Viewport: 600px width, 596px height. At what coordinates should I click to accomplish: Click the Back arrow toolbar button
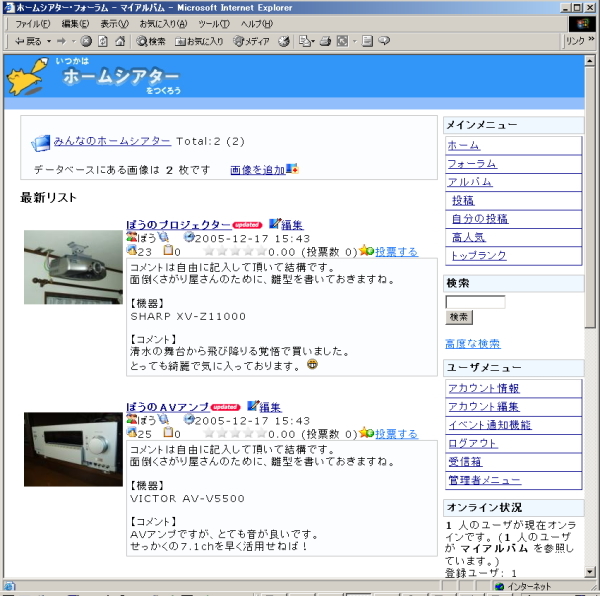click(28, 41)
